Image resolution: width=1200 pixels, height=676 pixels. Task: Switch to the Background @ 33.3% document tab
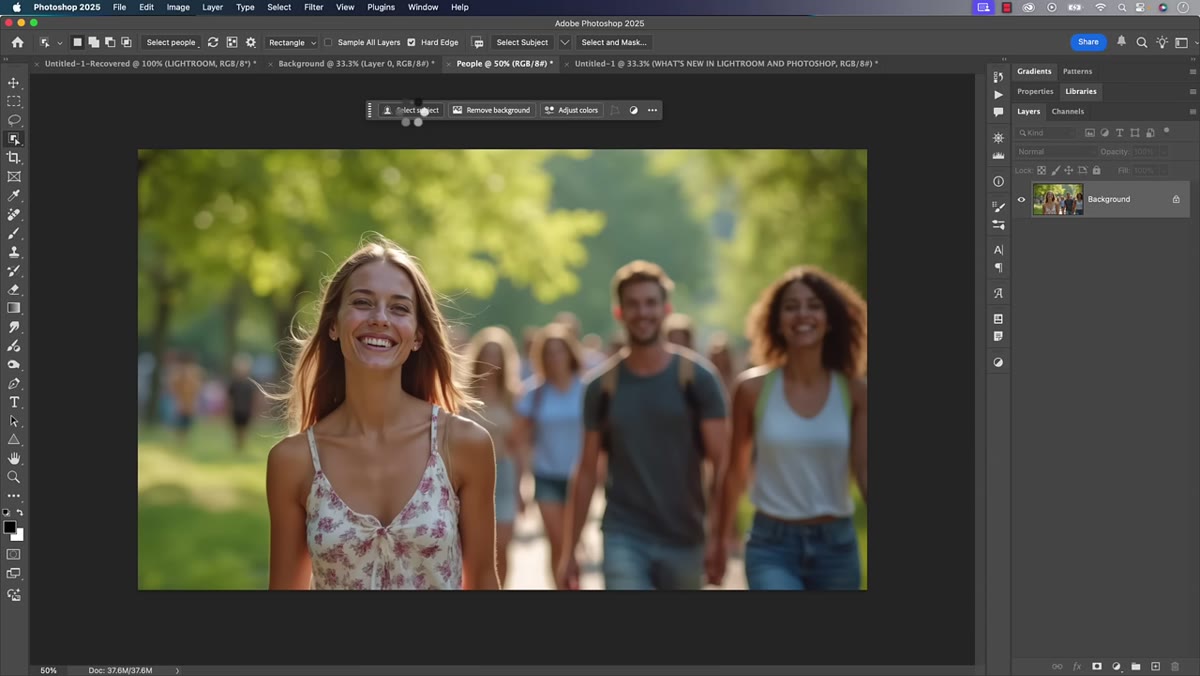355,63
